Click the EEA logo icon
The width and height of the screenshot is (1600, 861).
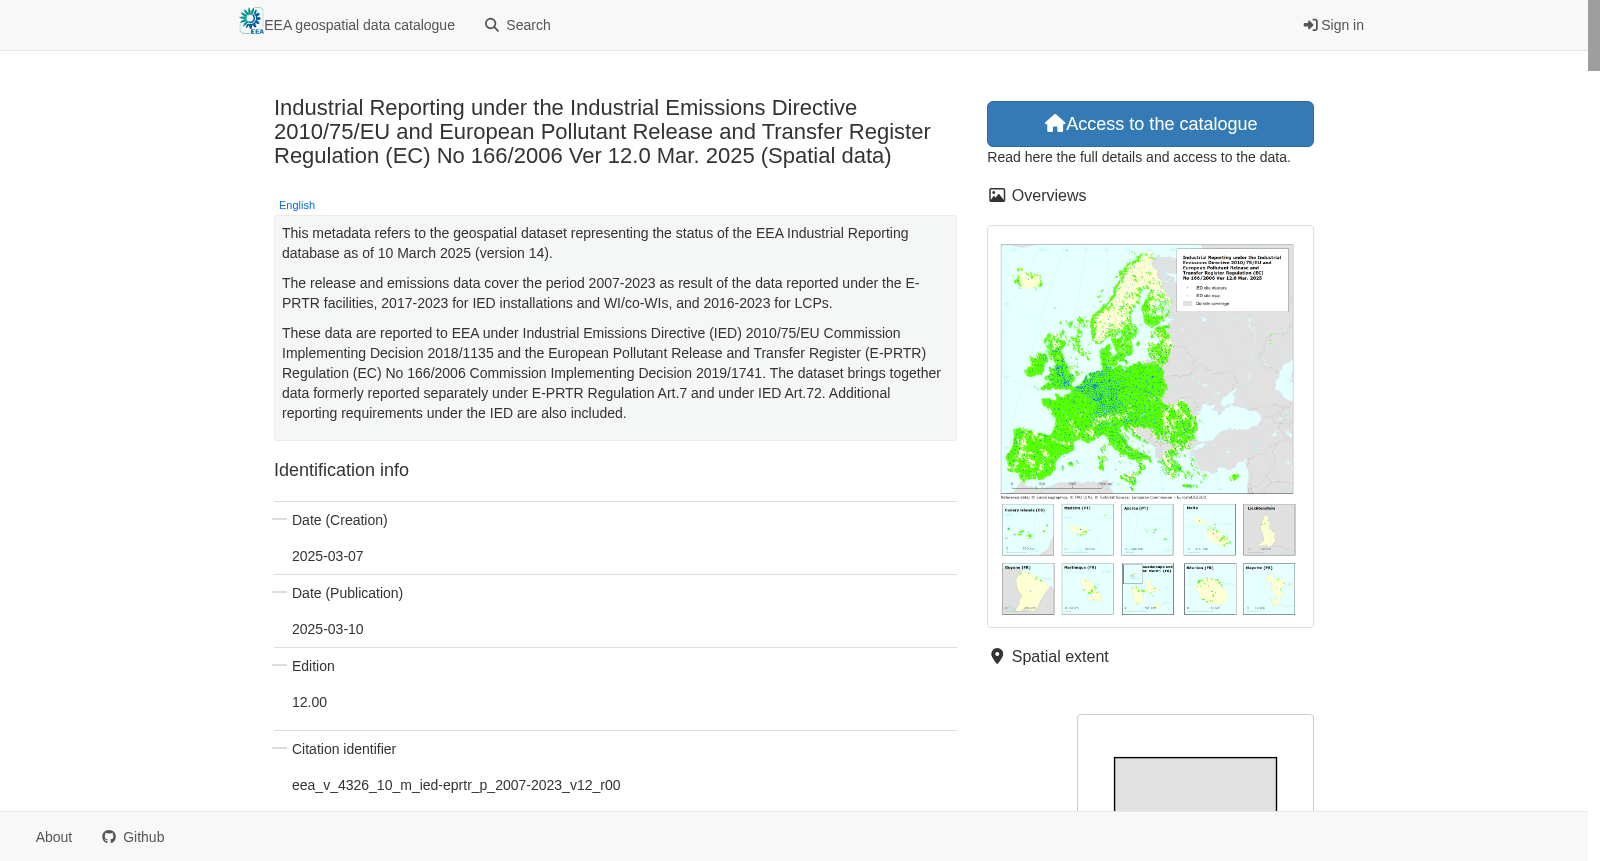251,21
